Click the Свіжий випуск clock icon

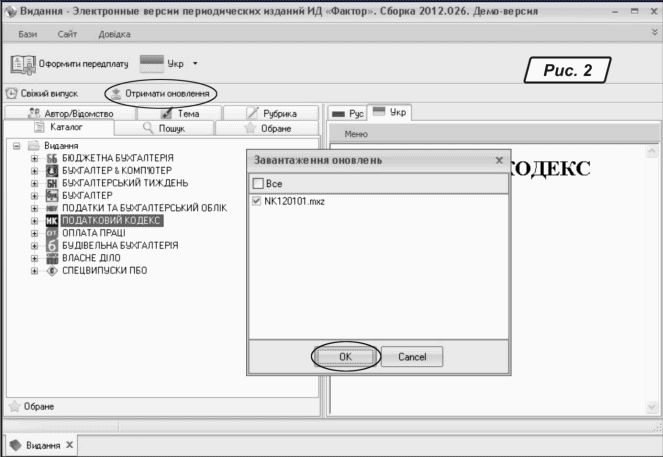point(12,94)
